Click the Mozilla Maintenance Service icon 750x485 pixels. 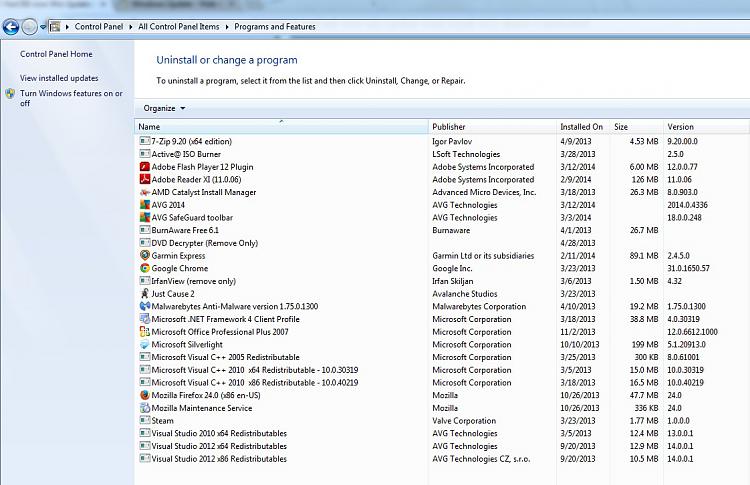pos(144,408)
